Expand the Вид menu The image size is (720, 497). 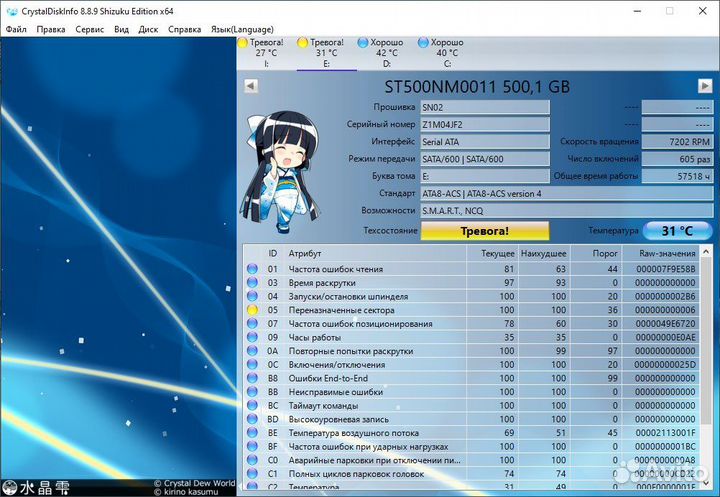point(121,30)
